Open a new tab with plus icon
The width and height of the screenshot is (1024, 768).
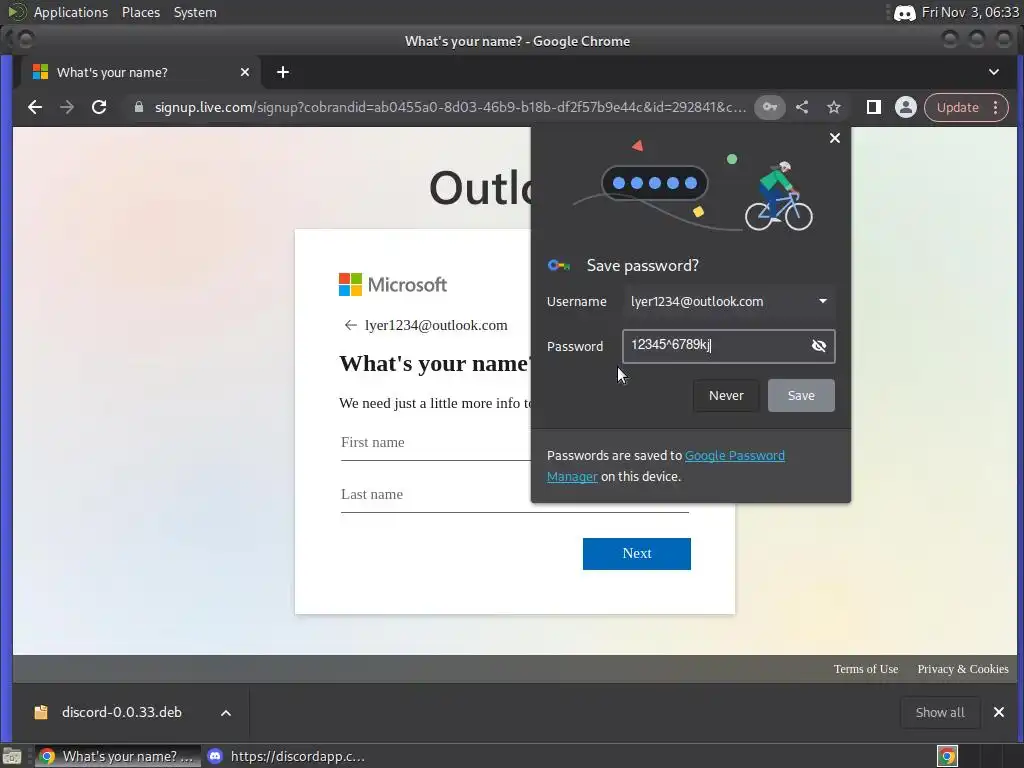[283, 72]
